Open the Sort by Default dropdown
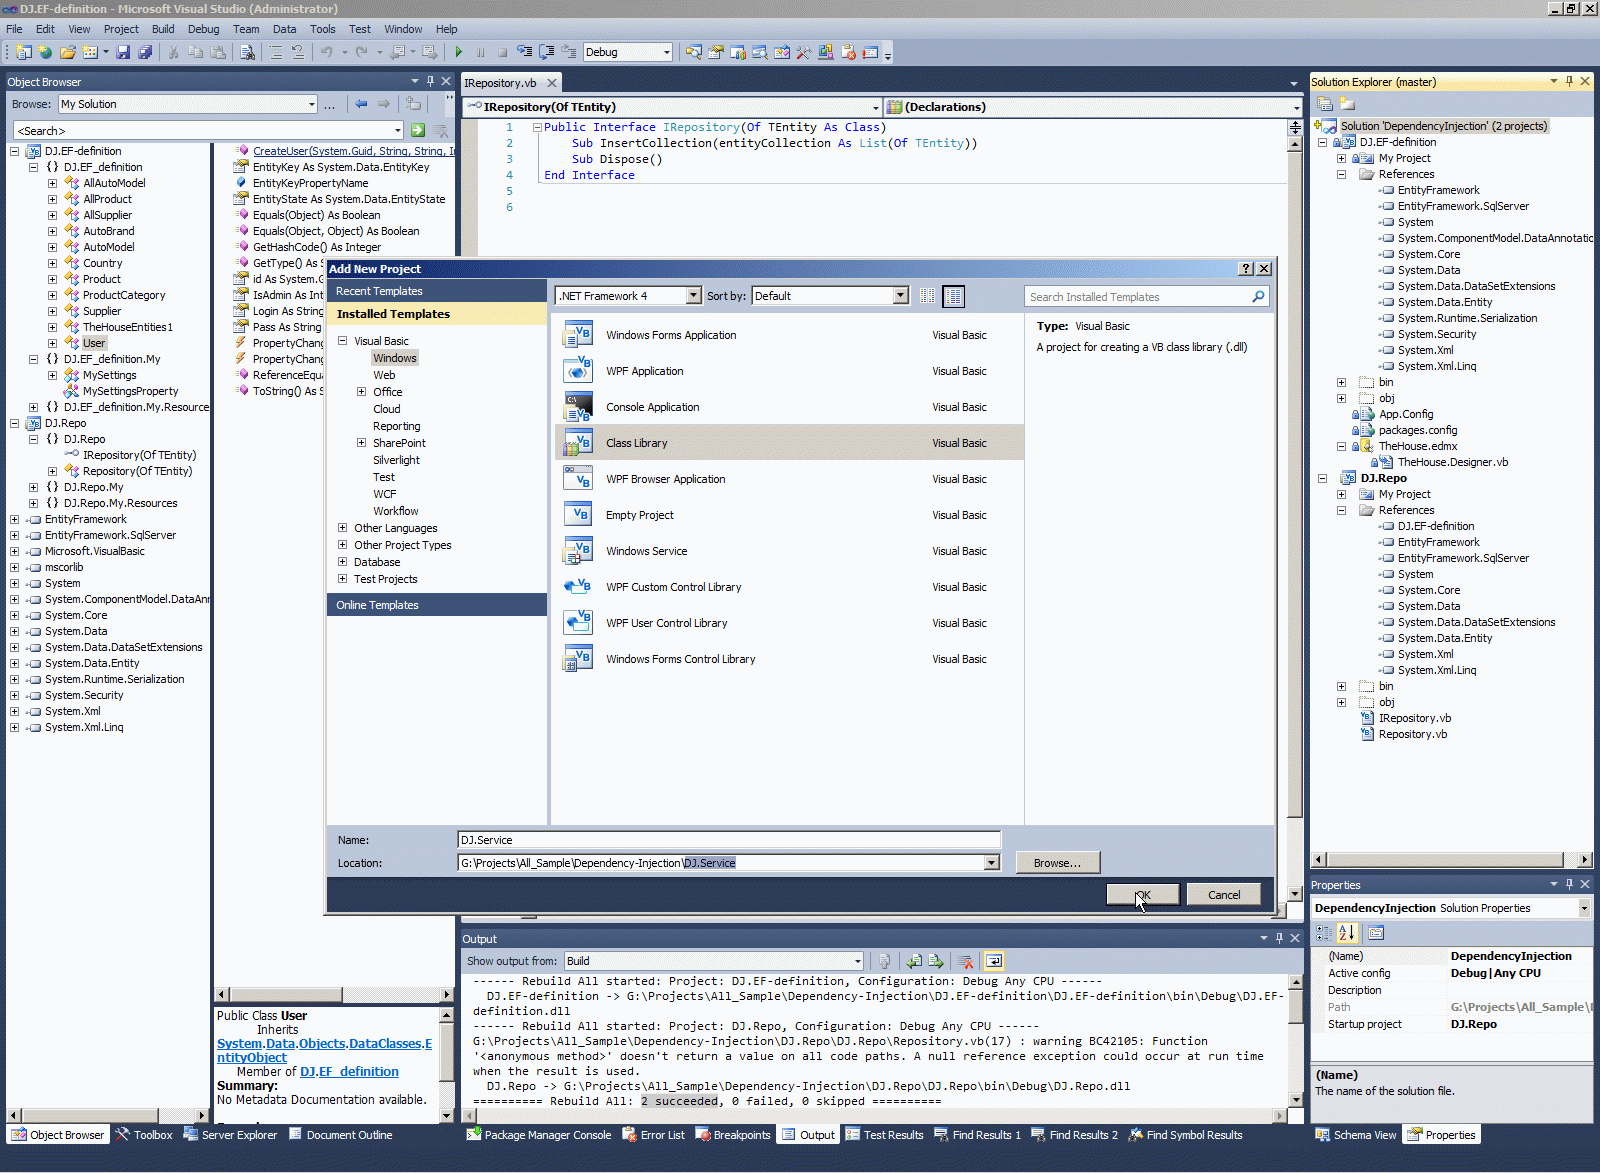Screen dimensions: 1600x1173 [x=900, y=296]
